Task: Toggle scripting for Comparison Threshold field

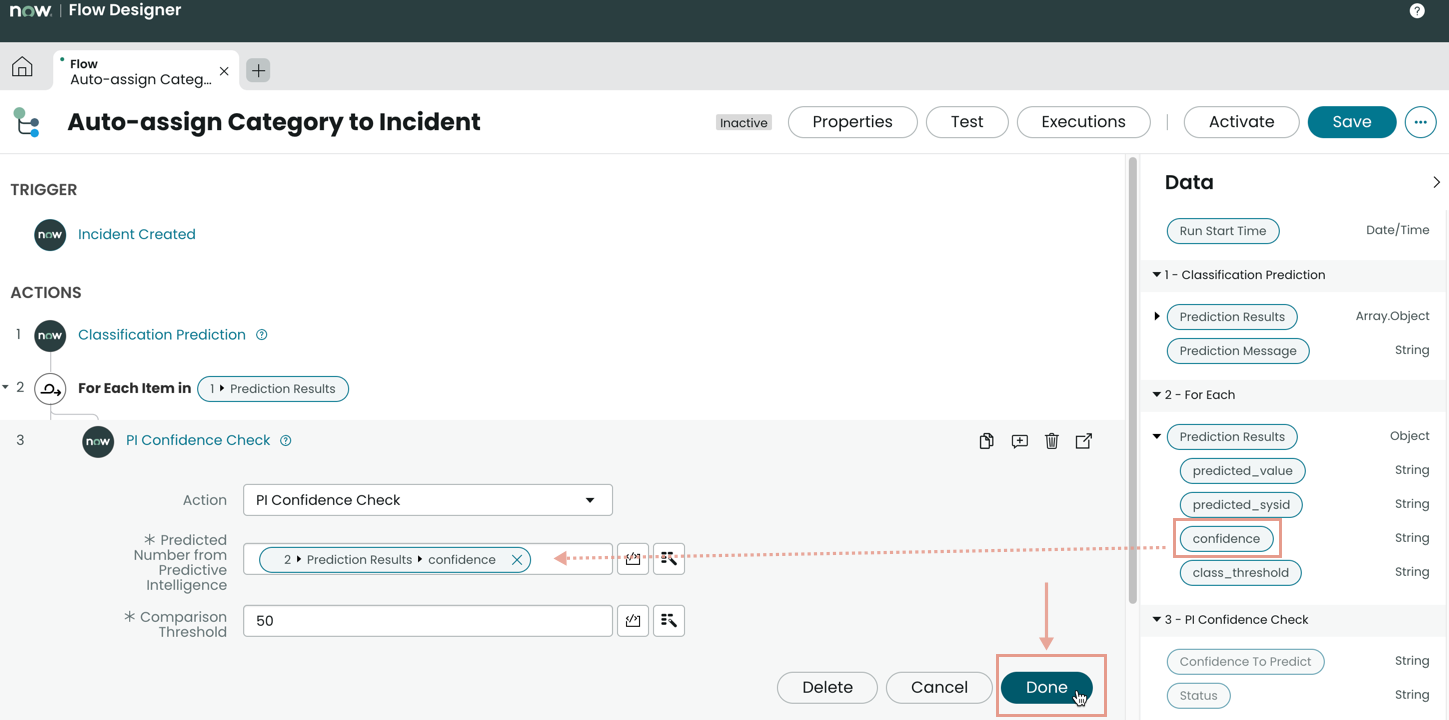Action: (x=633, y=621)
